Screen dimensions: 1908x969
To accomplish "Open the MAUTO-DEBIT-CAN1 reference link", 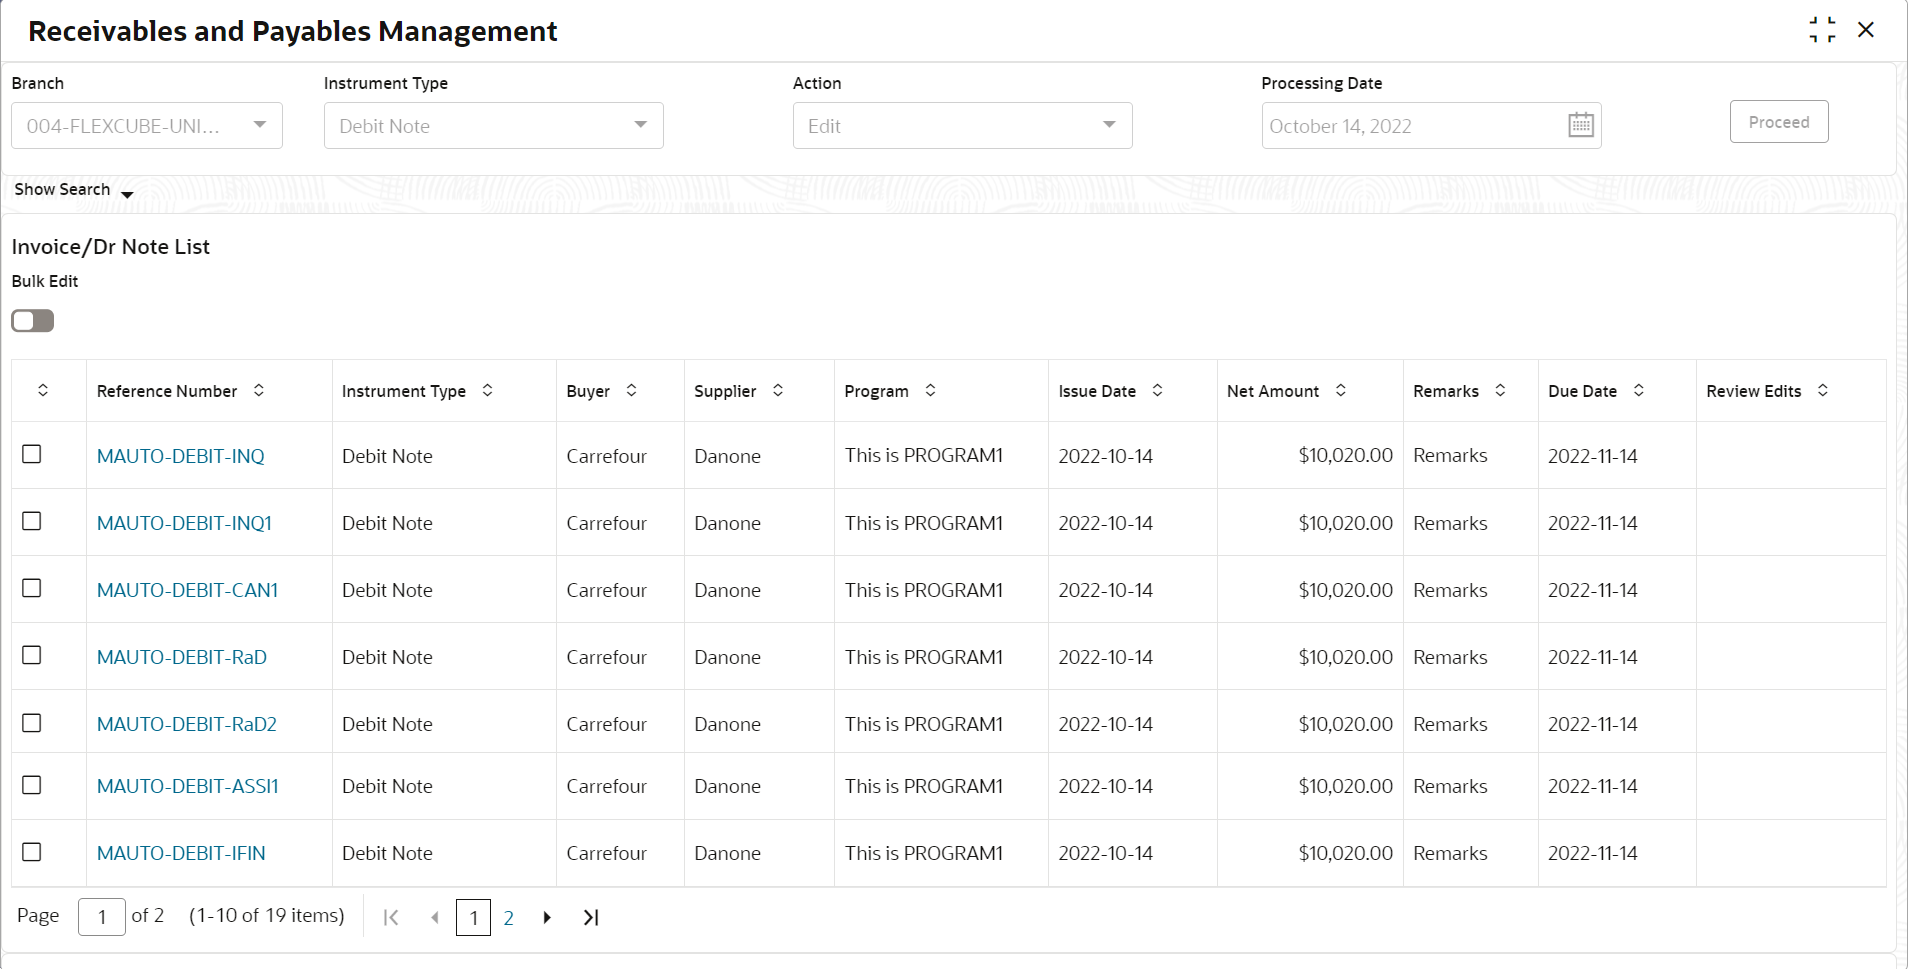I will [x=187, y=590].
